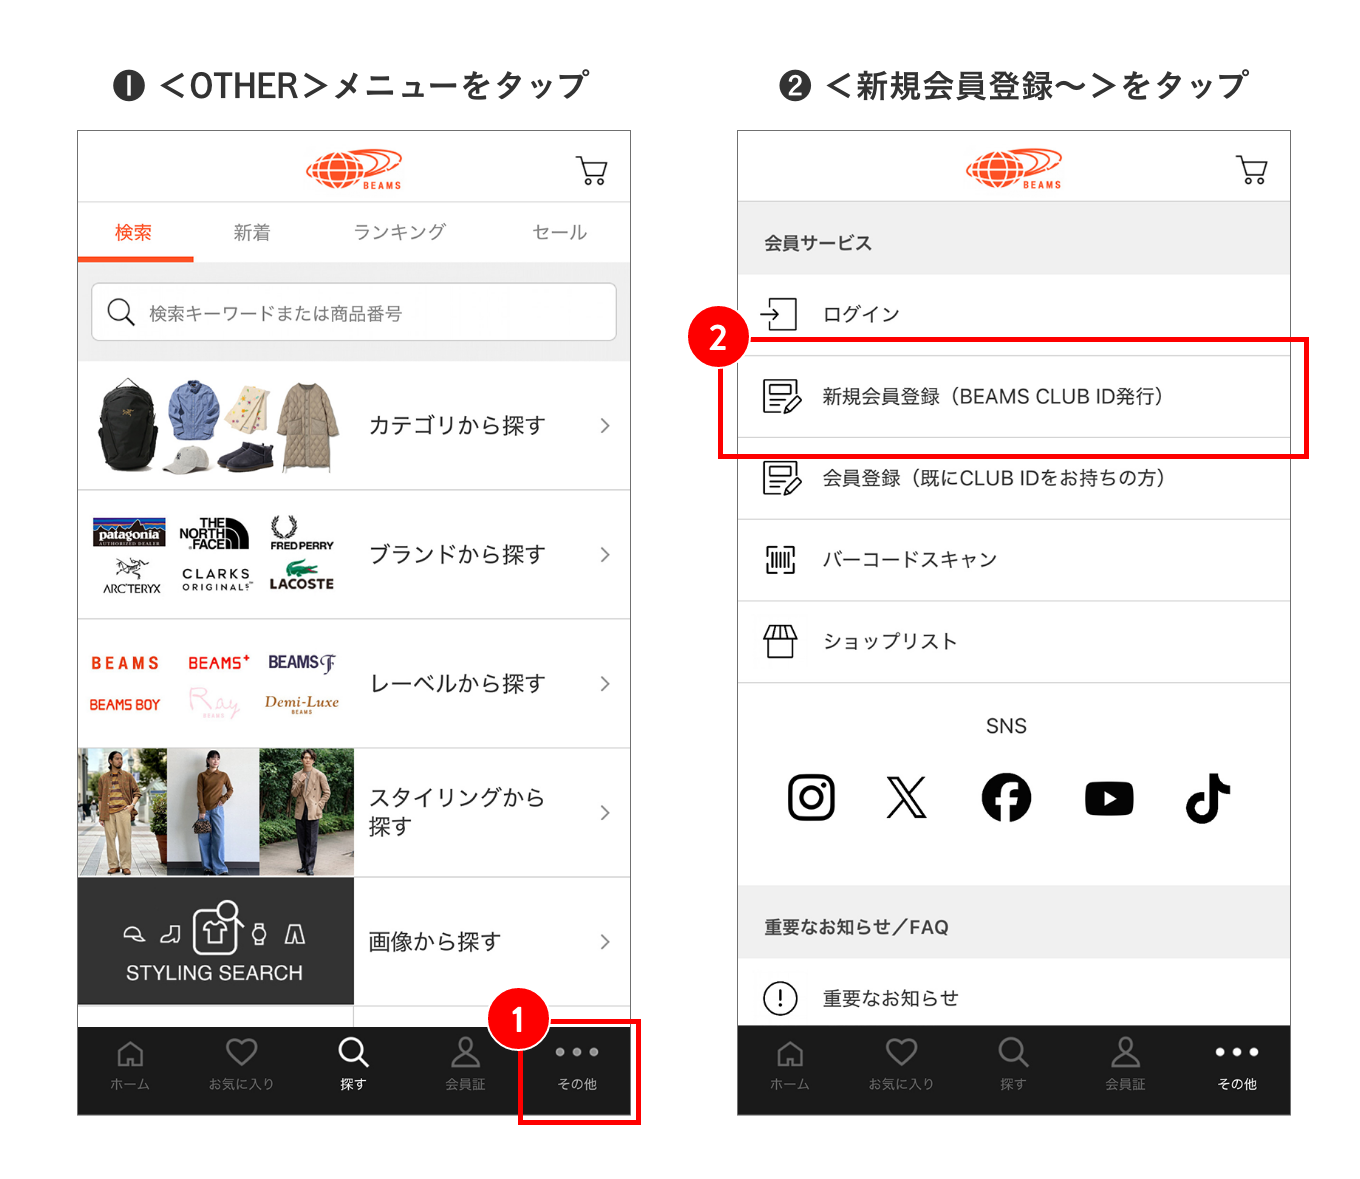The width and height of the screenshot is (1360, 1179).
Task: Open ブランドから探す label
Action: pyautogui.click(x=457, y=555)
